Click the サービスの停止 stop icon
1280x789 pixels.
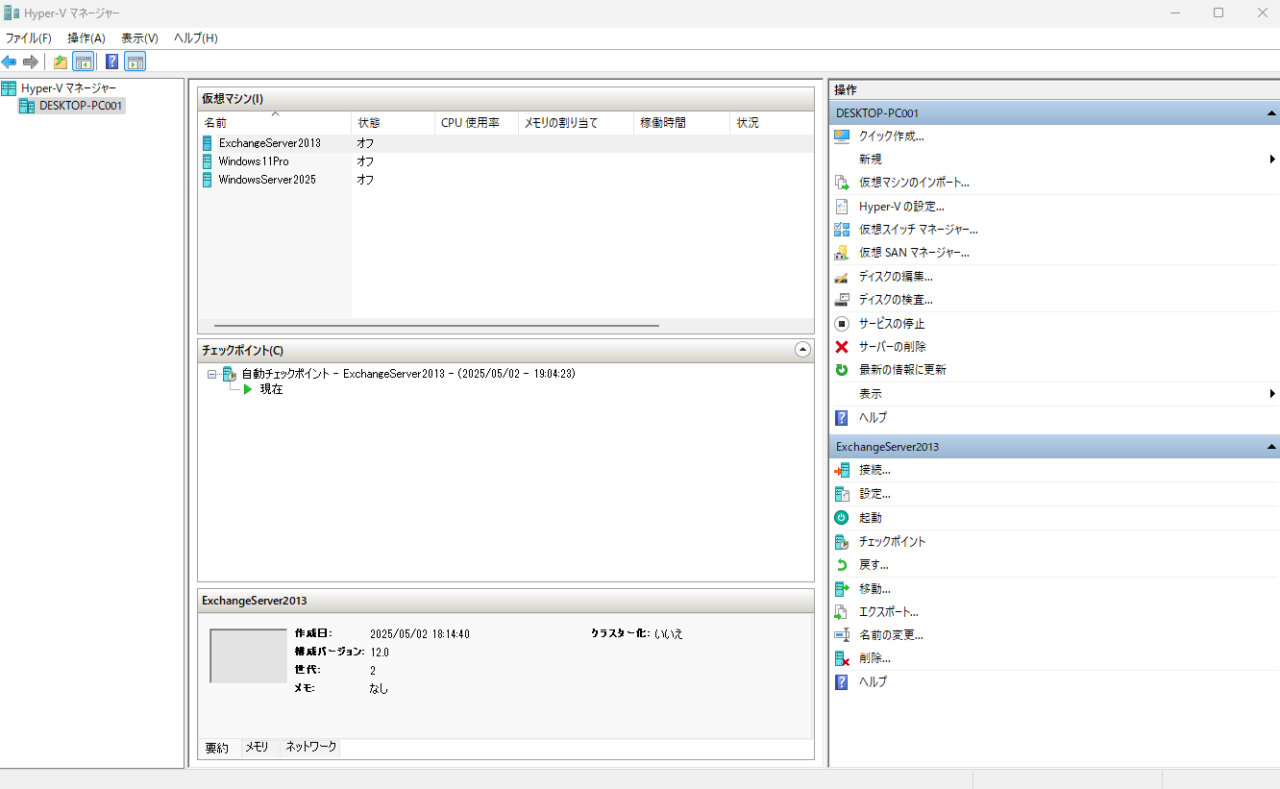(841, 323)
